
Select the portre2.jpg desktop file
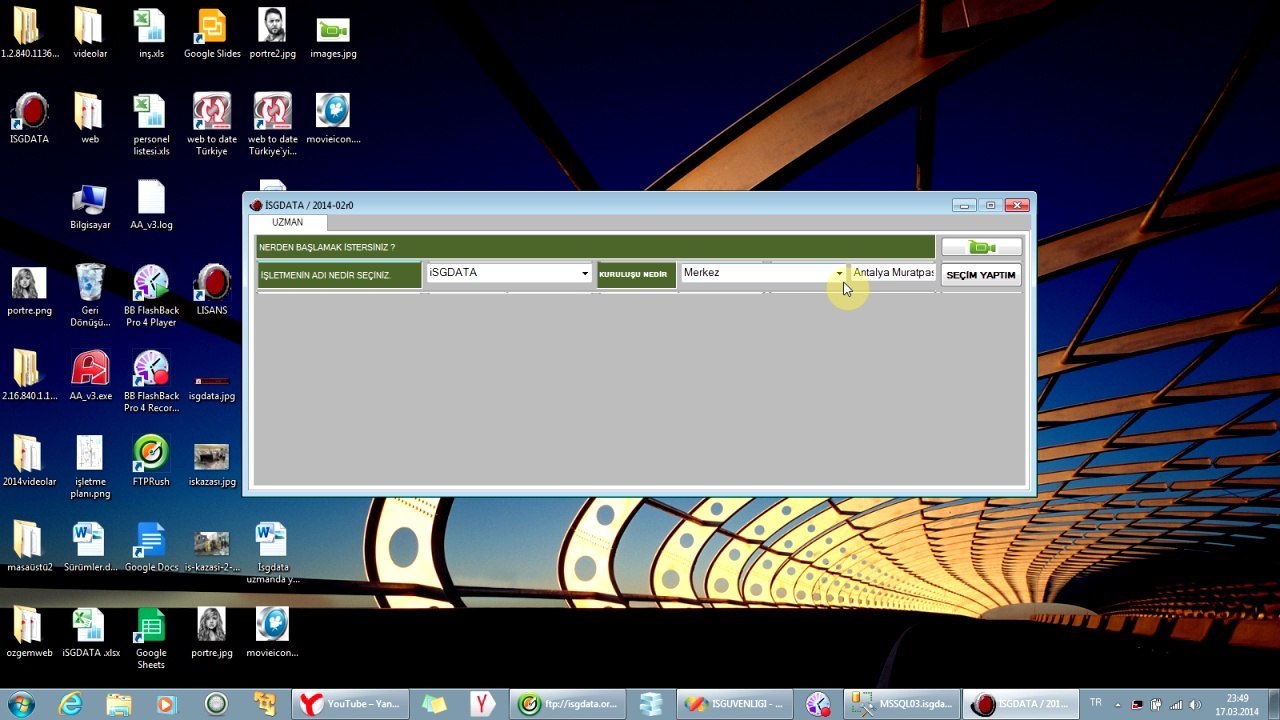pos(272,33)
